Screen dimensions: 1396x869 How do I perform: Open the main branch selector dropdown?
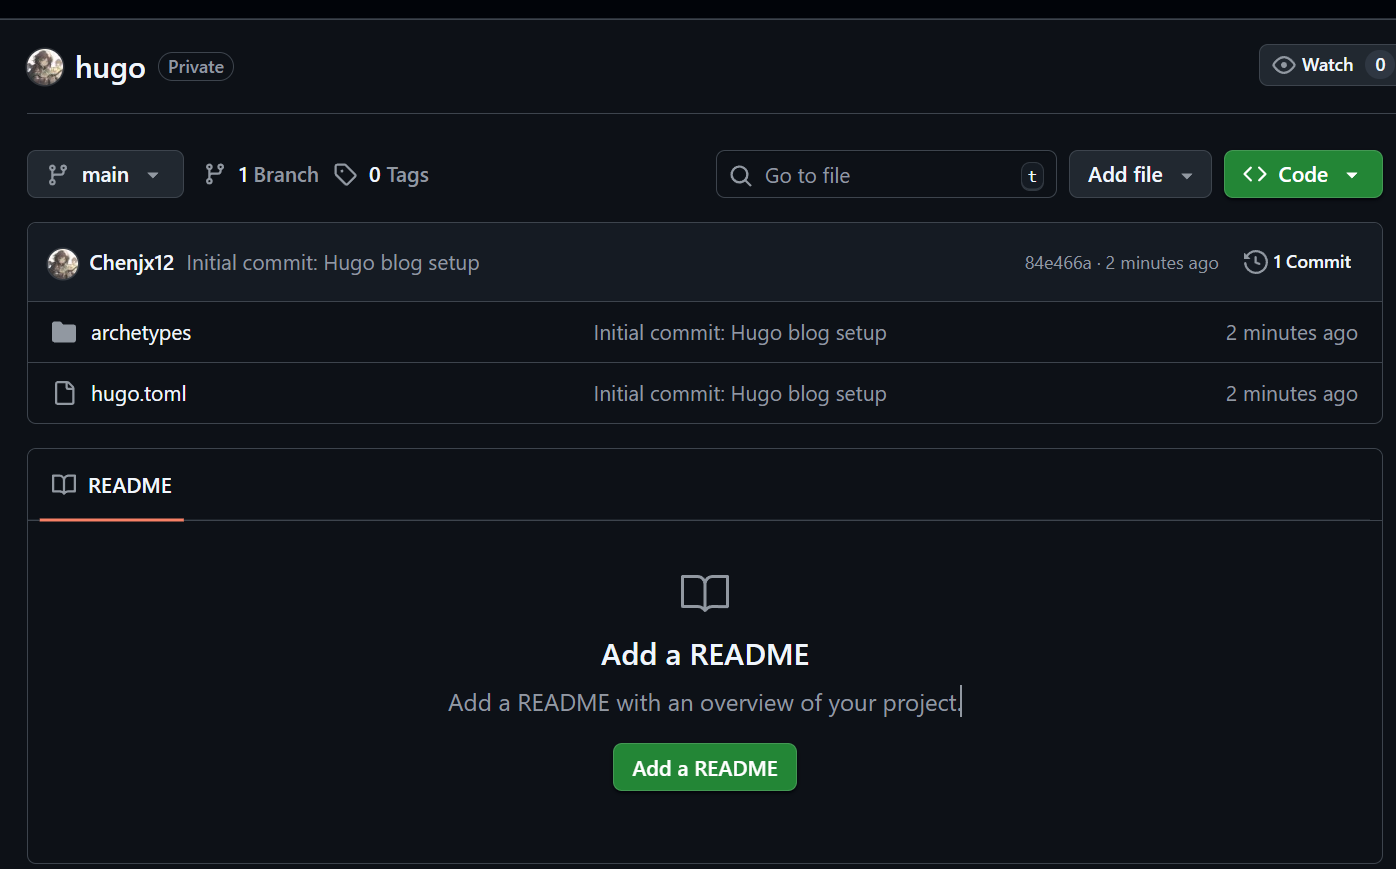click(105, 174)
